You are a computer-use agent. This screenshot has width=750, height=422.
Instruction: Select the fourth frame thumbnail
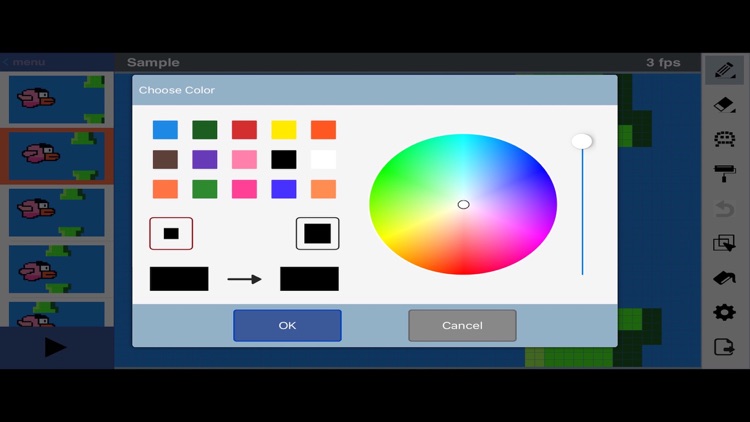56,269
